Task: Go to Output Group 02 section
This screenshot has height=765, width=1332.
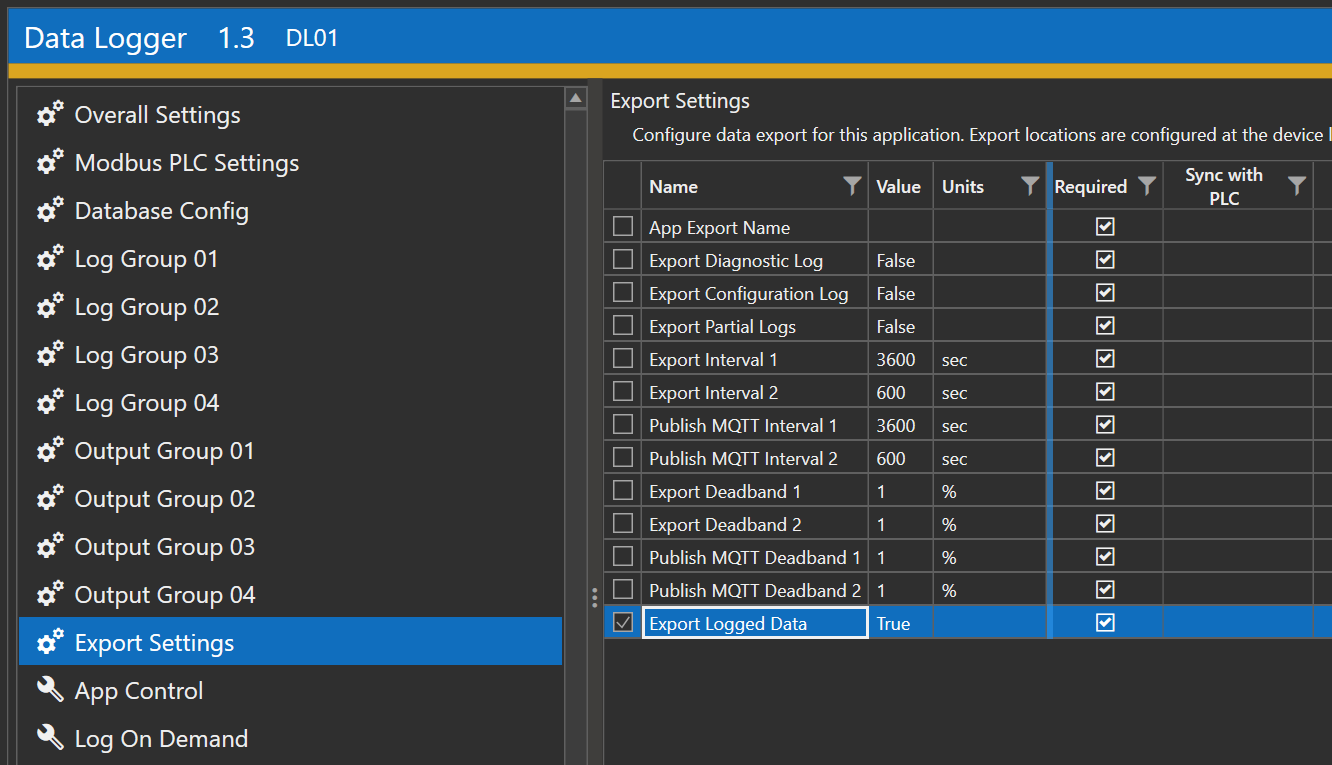Action: (165, 499)
